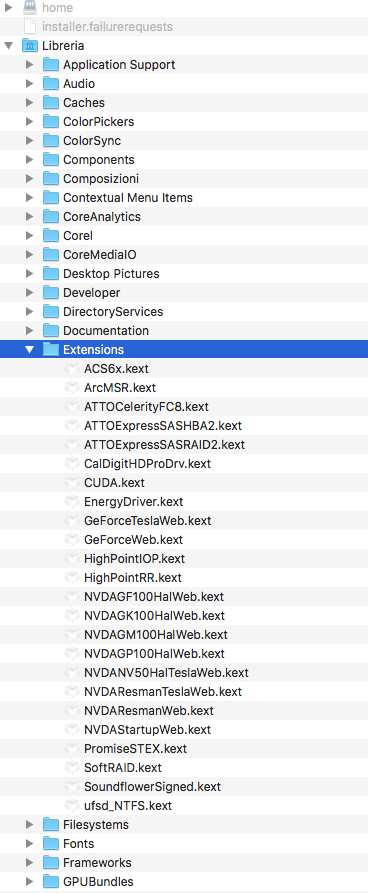Select EnergyDriver.kext file name
This screenshot has width=368, height=893.
134,502
